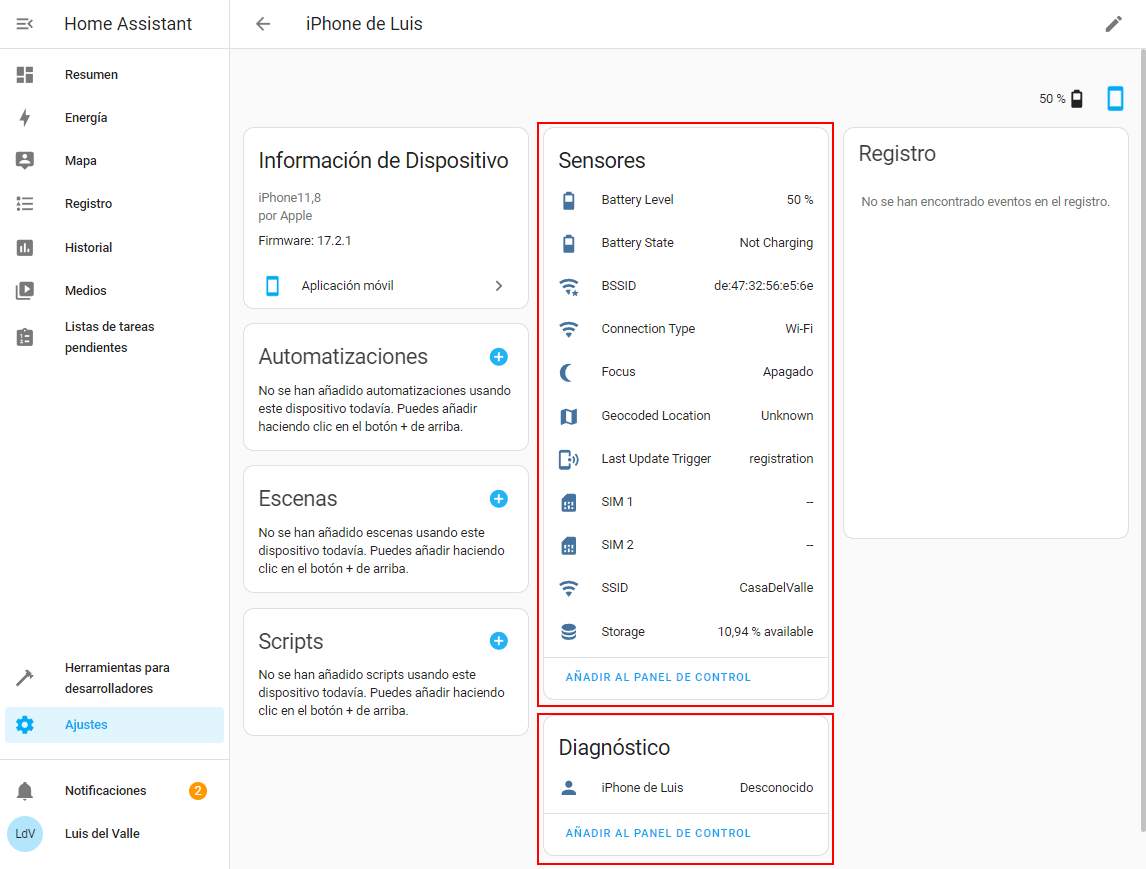Click Geocoded Location map icon
Viewport: 1146px width, 869px height.
coord(569,417)
